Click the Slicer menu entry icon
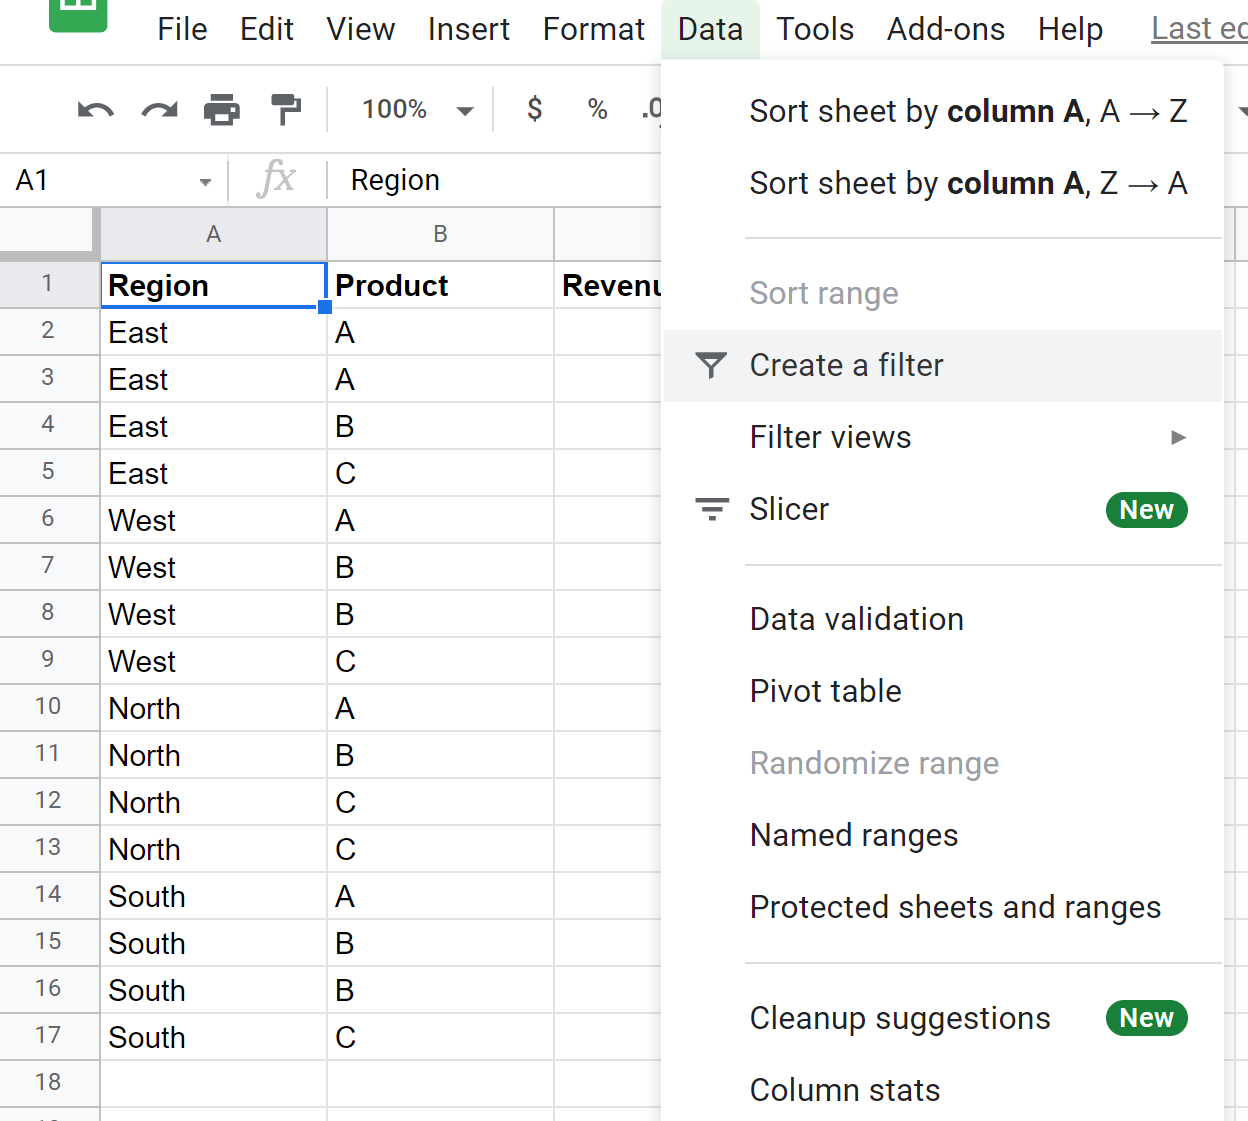Viewport: 1248px width, 1121px height. click(x=711, y=510)
